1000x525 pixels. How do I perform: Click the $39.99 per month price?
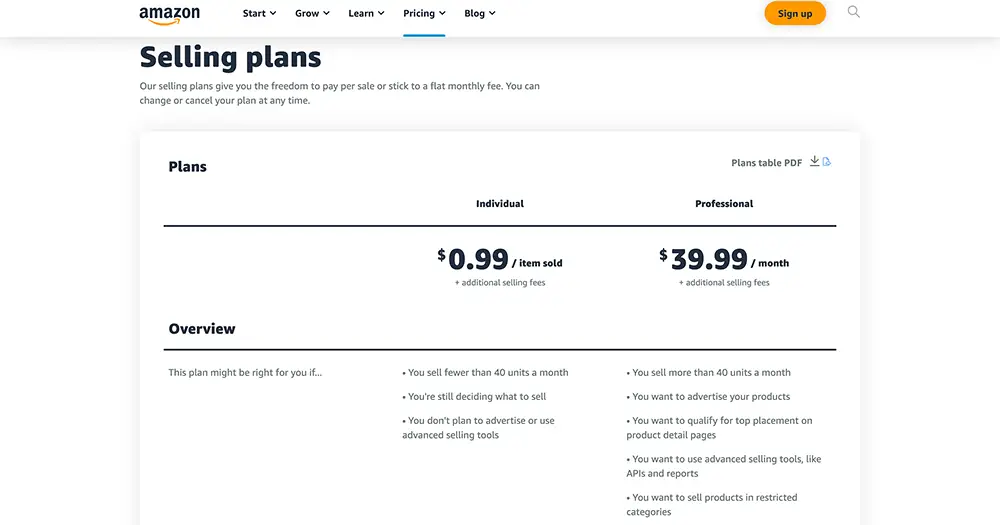tap(724, 260)
